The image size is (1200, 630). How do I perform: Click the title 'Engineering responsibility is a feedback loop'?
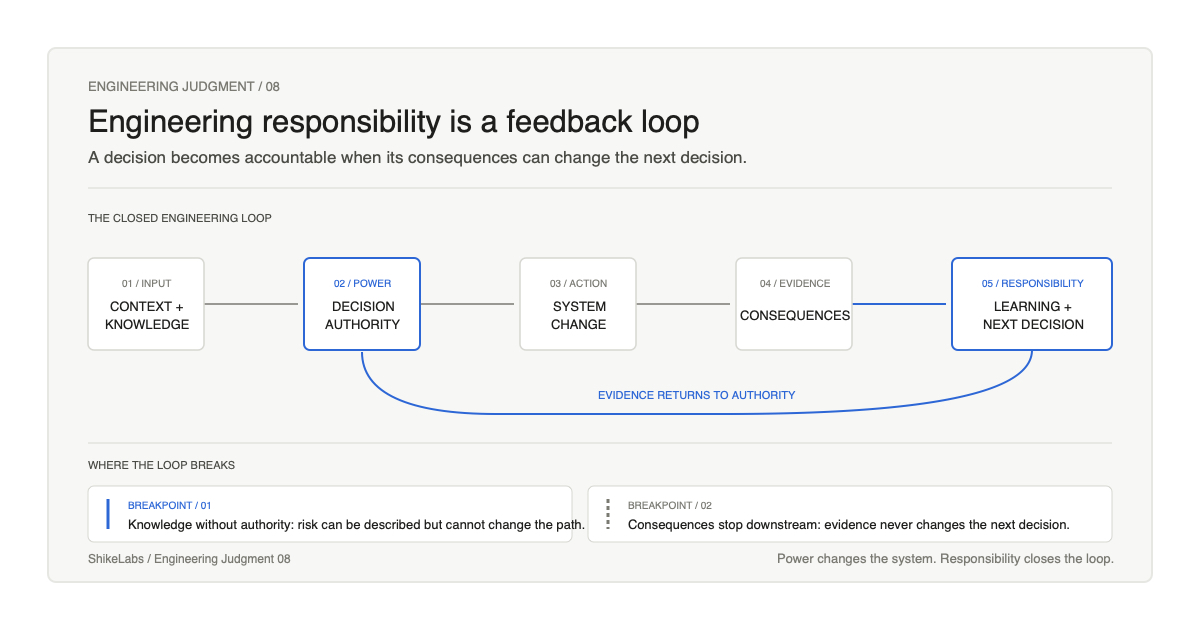394,122
